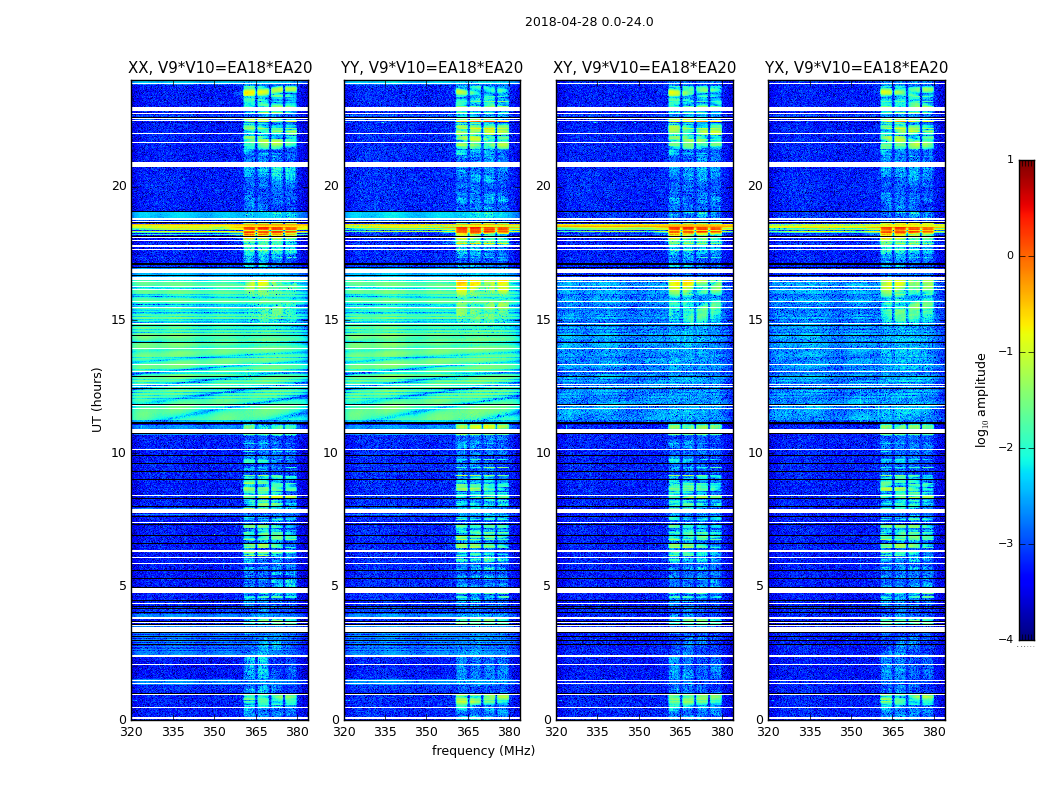The height and width of the screenshot is (800, 1050).
Task: Select the XY, V9*V10=EA18*EA20 panel title
Action: [645, 68]
